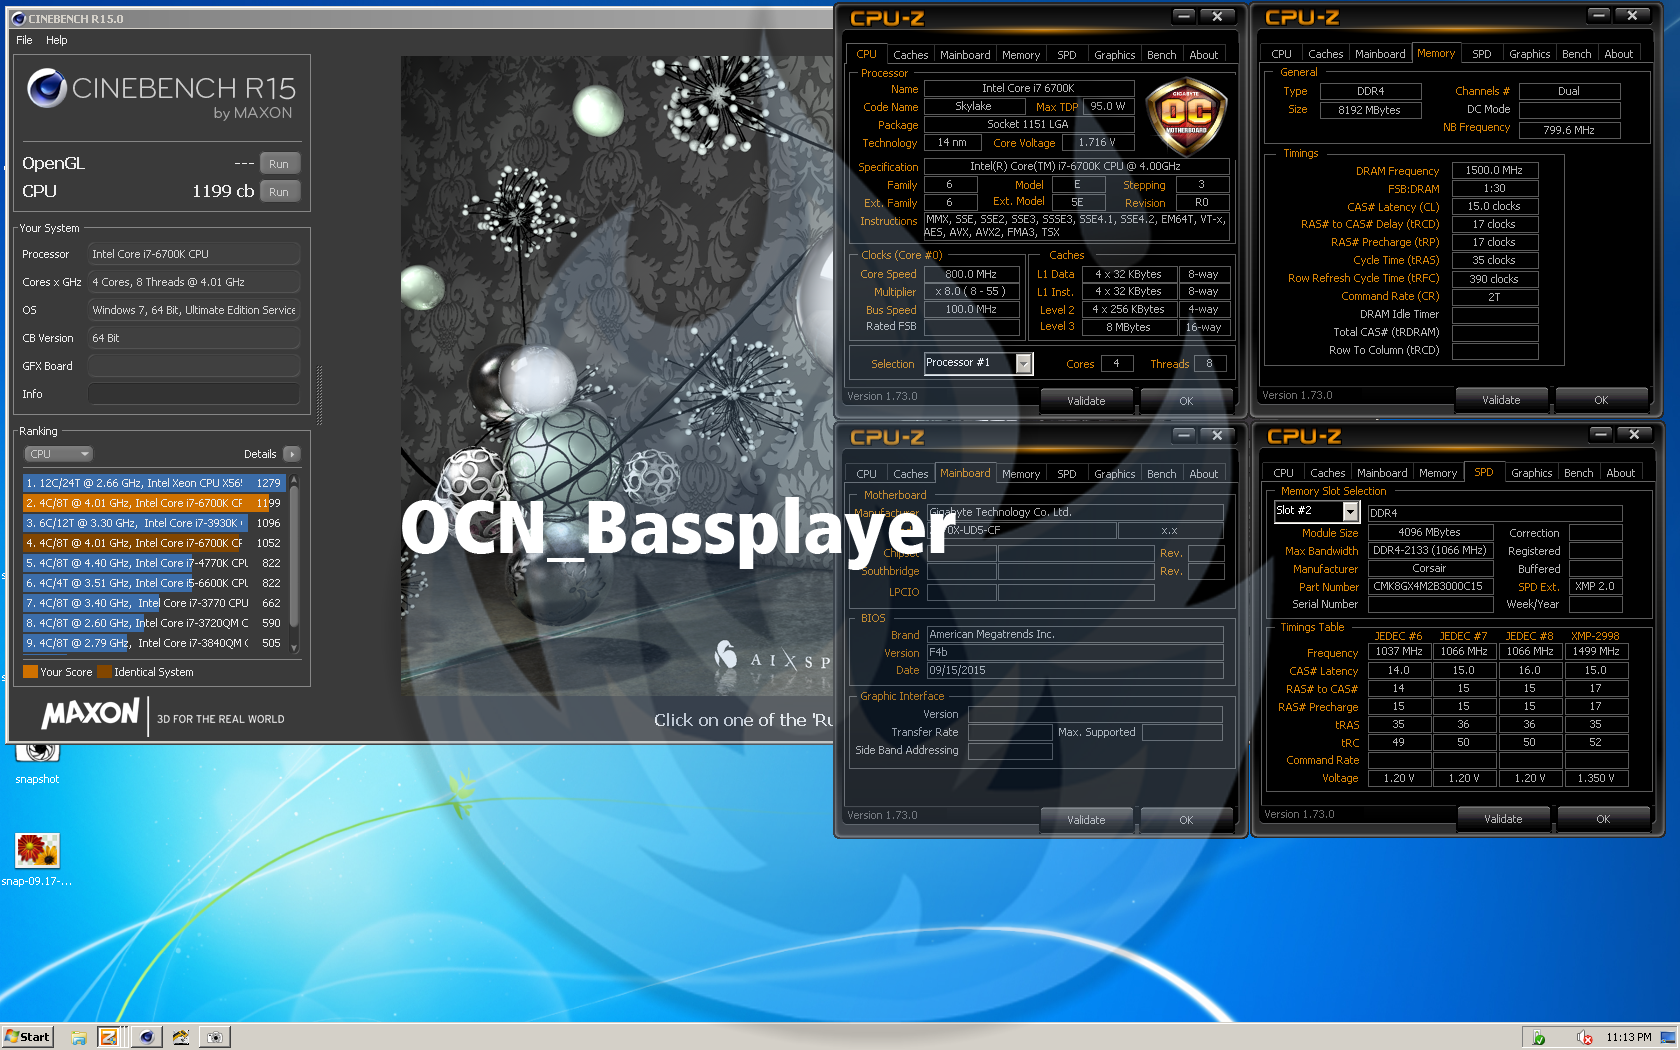
Task: Click the camera snapshot taskbar icon
Action: [214, 1037]
